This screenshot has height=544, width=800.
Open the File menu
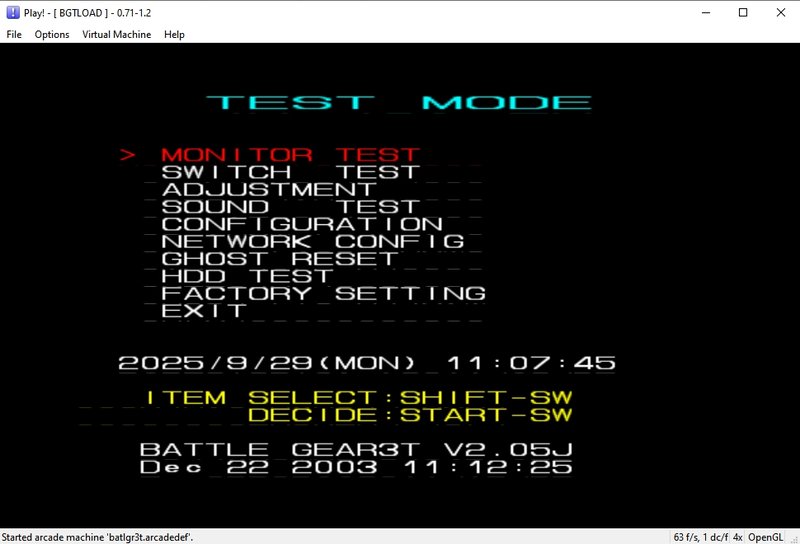click(14, 34)
